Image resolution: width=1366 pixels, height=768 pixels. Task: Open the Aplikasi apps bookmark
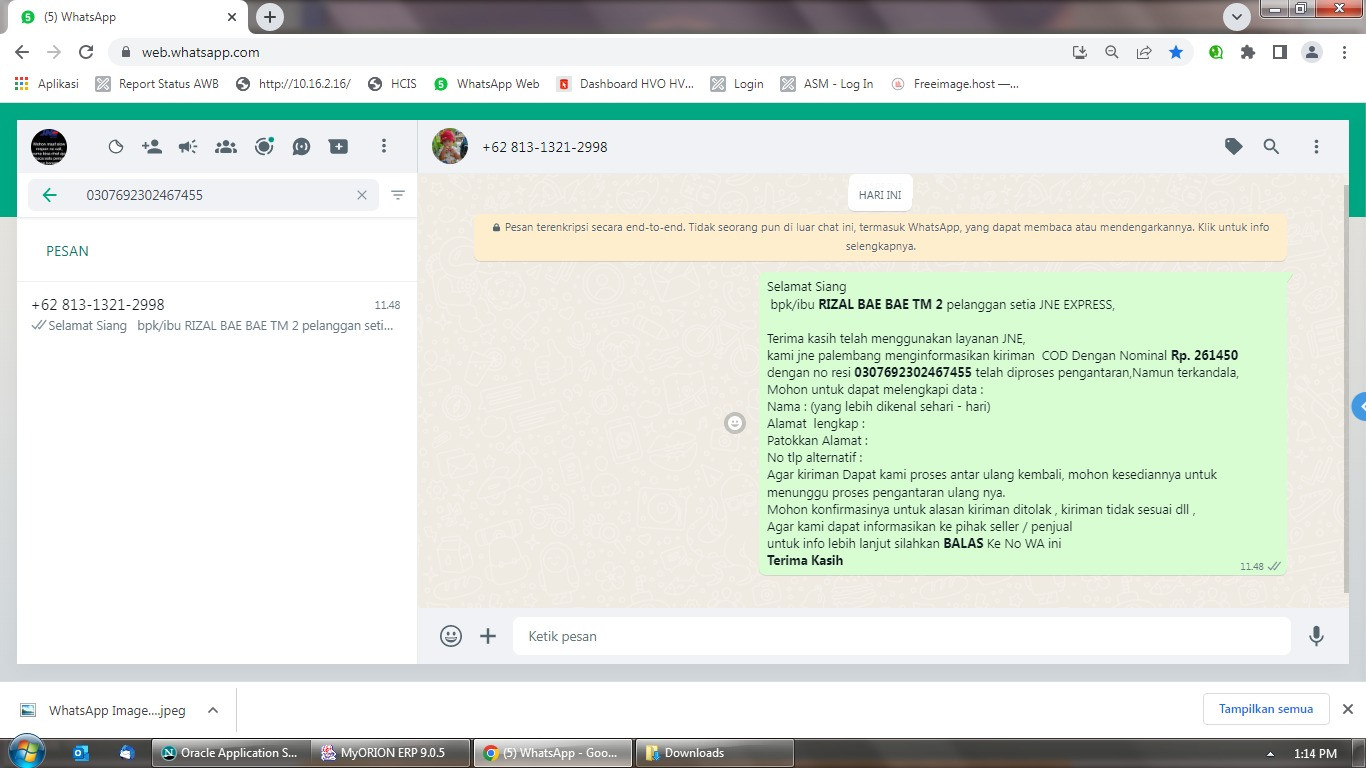(47, 84)
